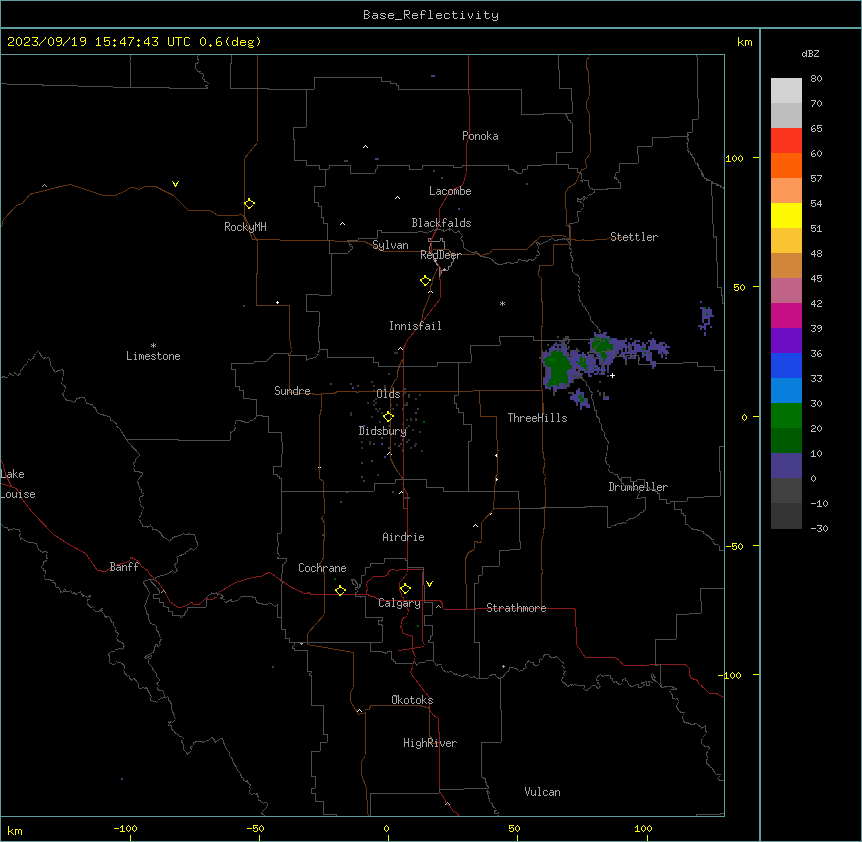Click the asterisk marker above Limestone
Screen dimensions: 862x842
[x=153, y=346]
